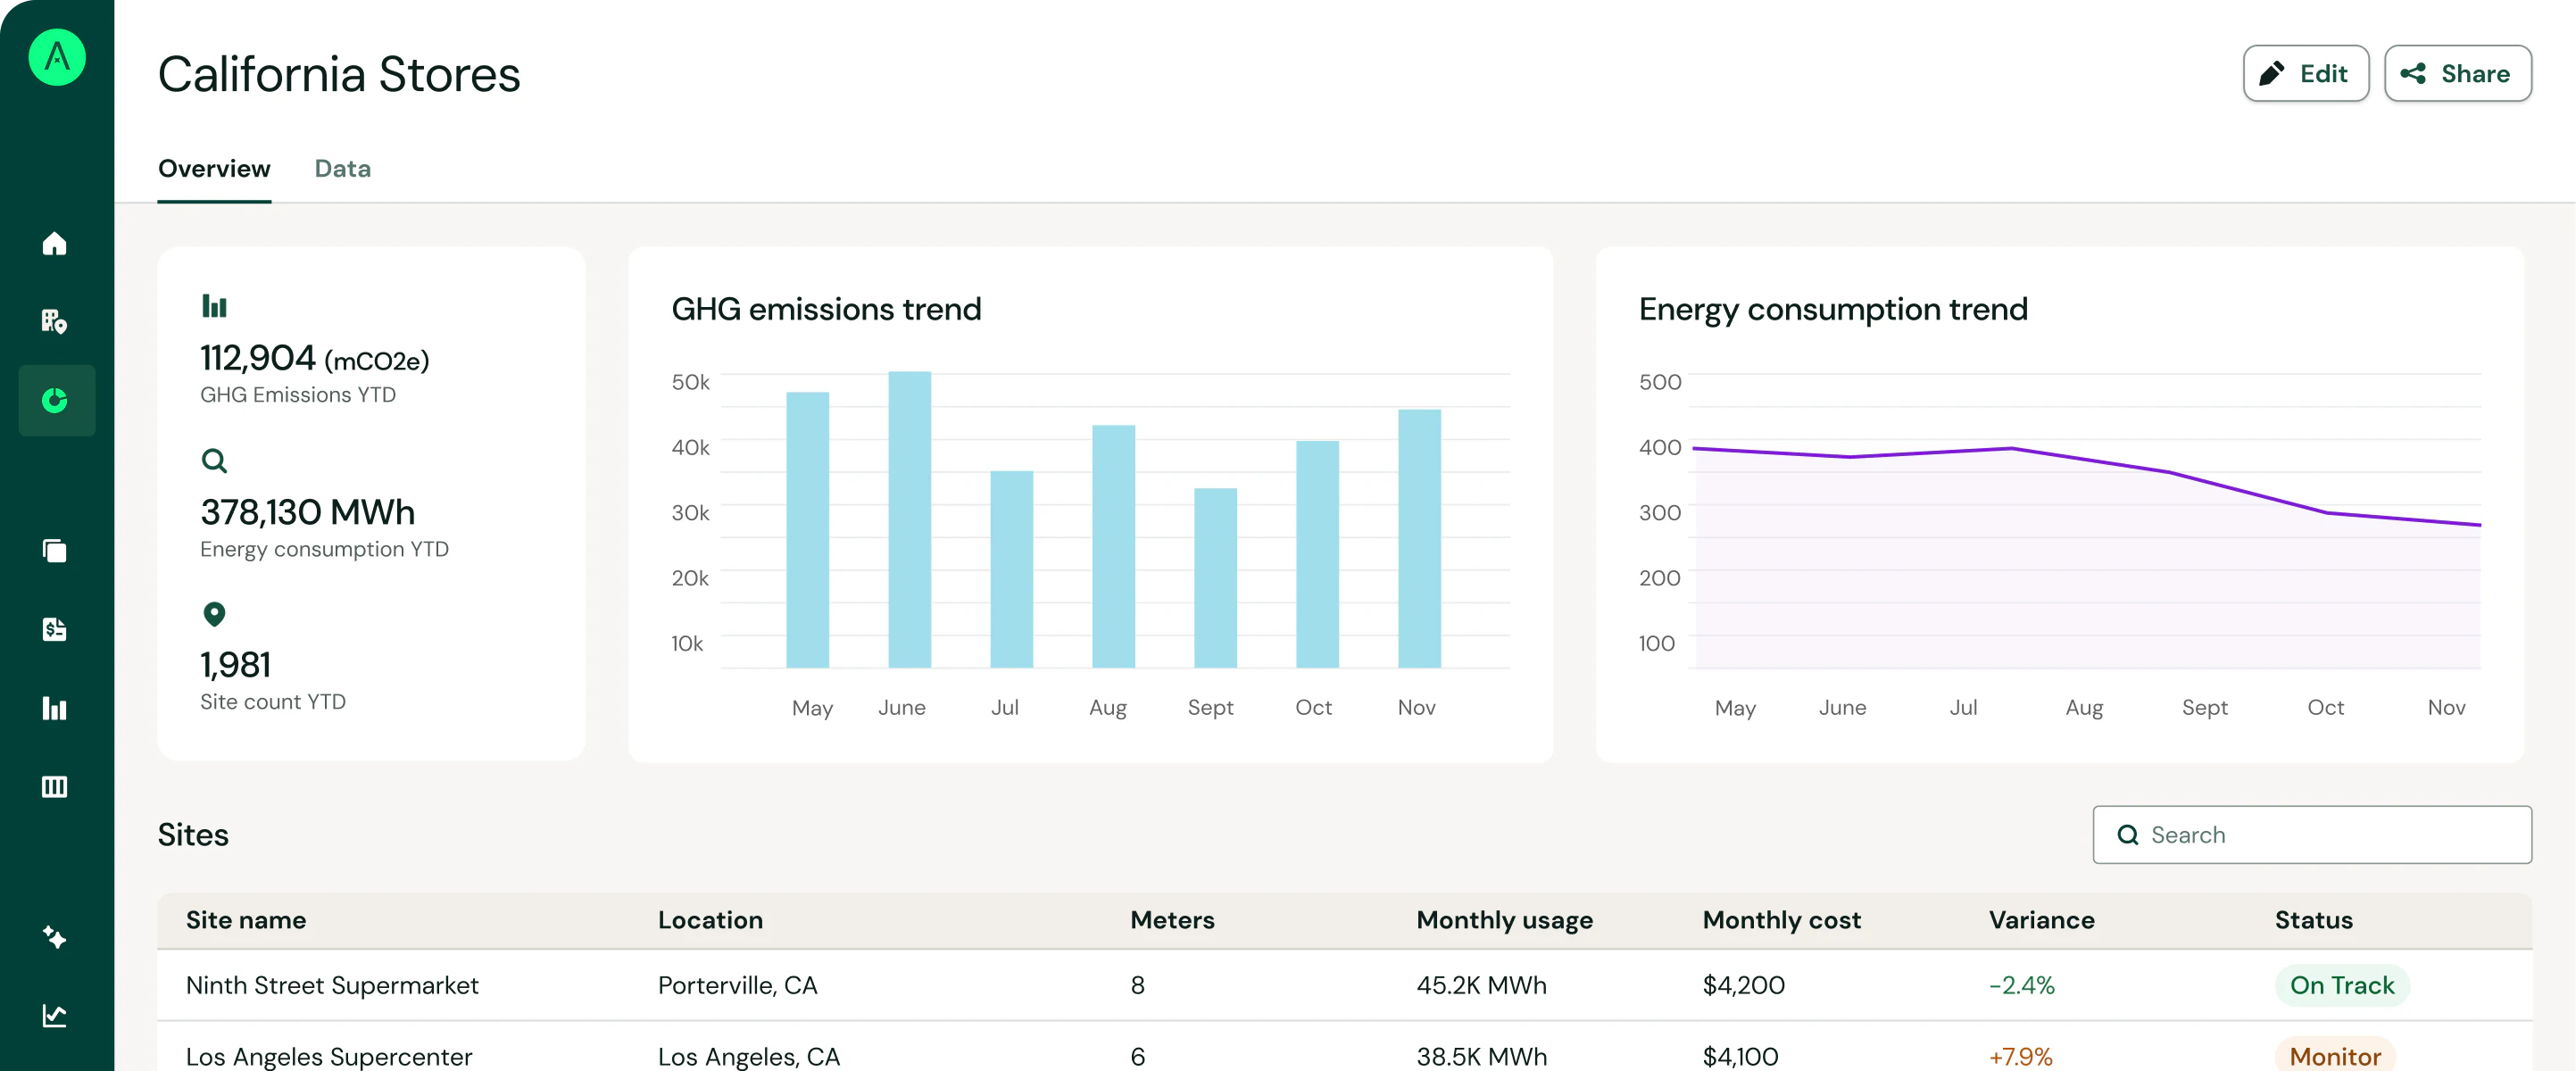Click the bar chart icon above GHG Emissions
This screenshot has width=2576, height=1071.
[x=214, y=306]
